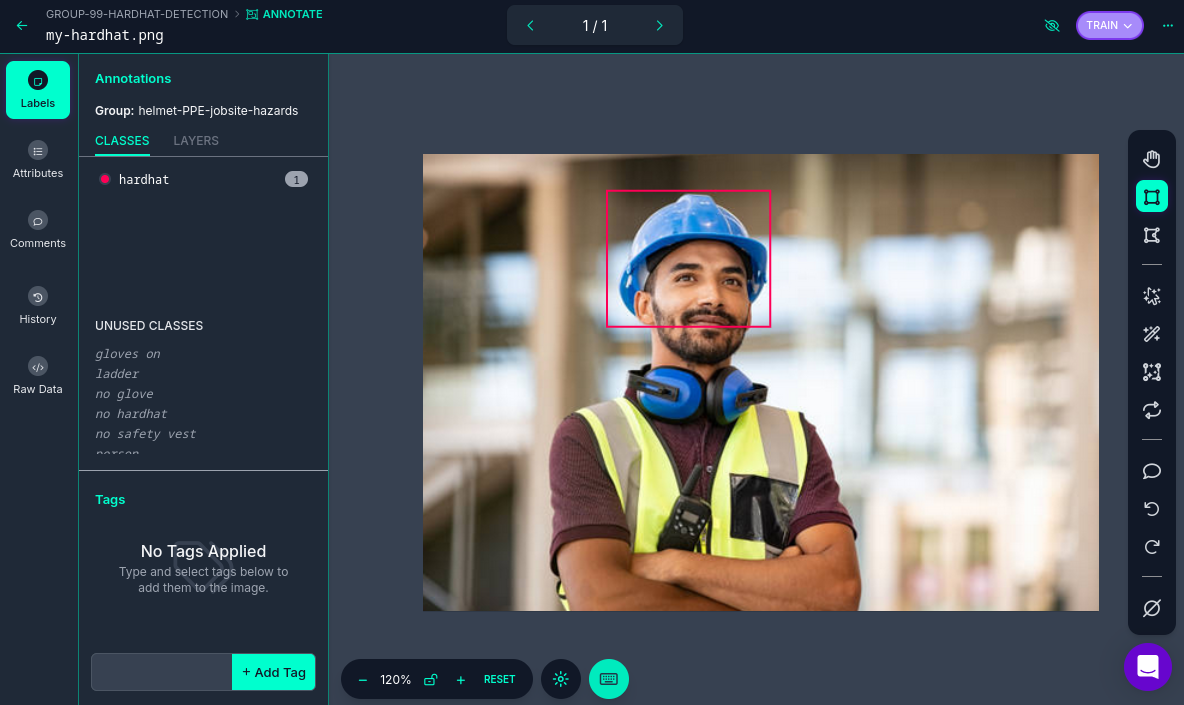
Task: Switch to the CLASSES tab
Action: coord(122,140)
